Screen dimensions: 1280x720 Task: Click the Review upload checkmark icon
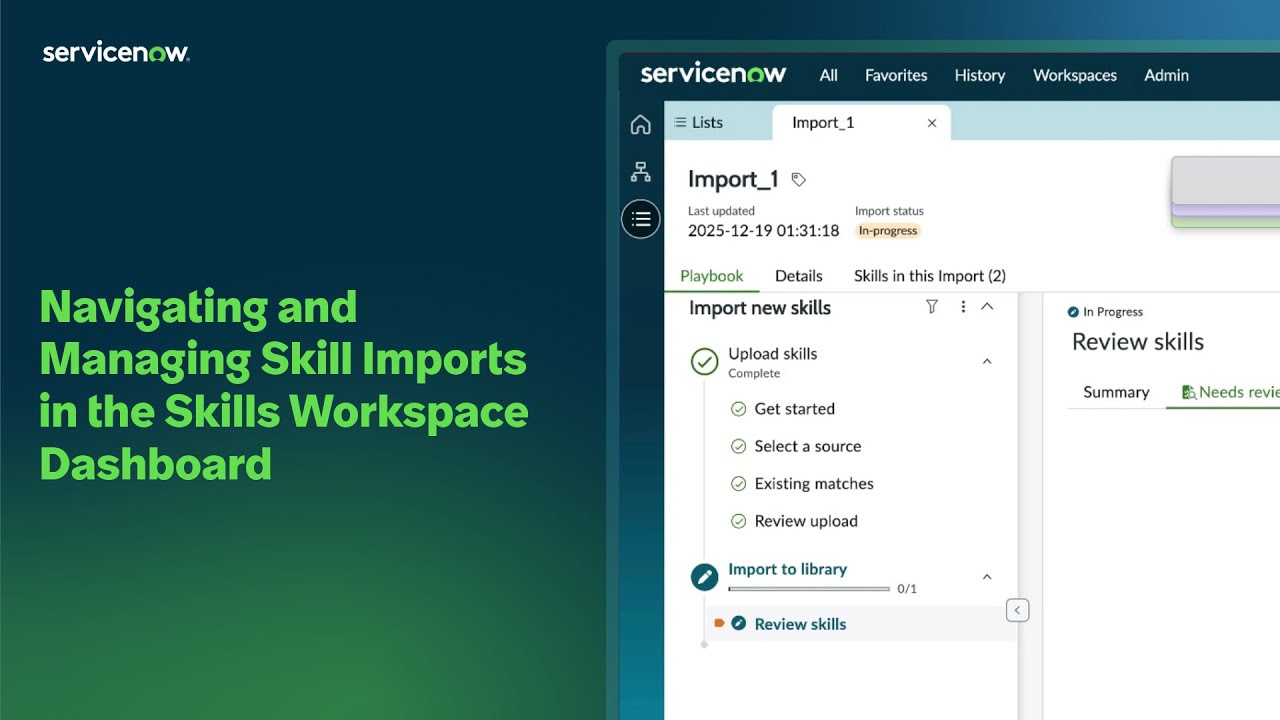tap(739, 521)
